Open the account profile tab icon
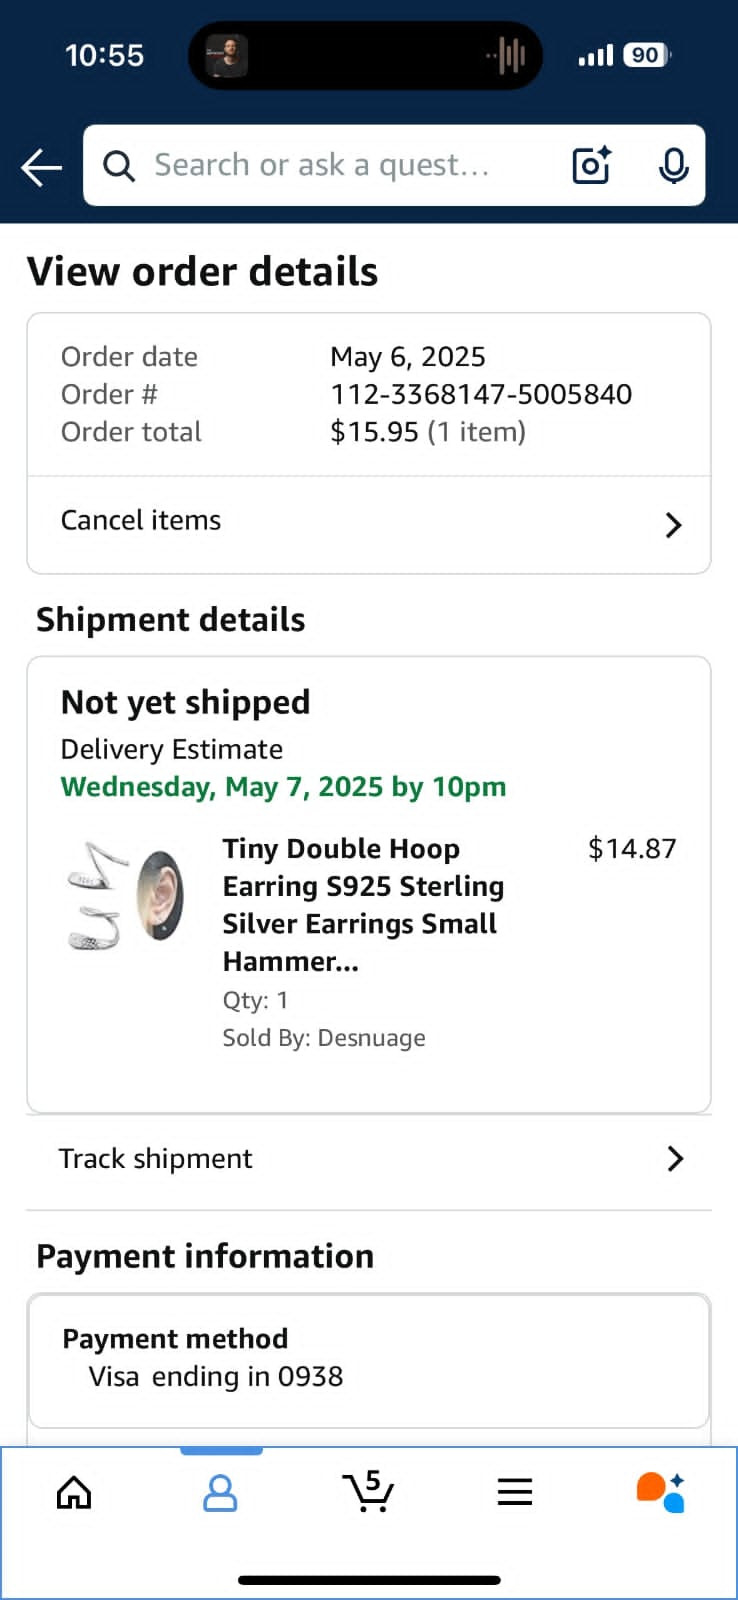The height and width of the screenshot is (1600, 738). pyautogui.click(x=220, y=1493)
